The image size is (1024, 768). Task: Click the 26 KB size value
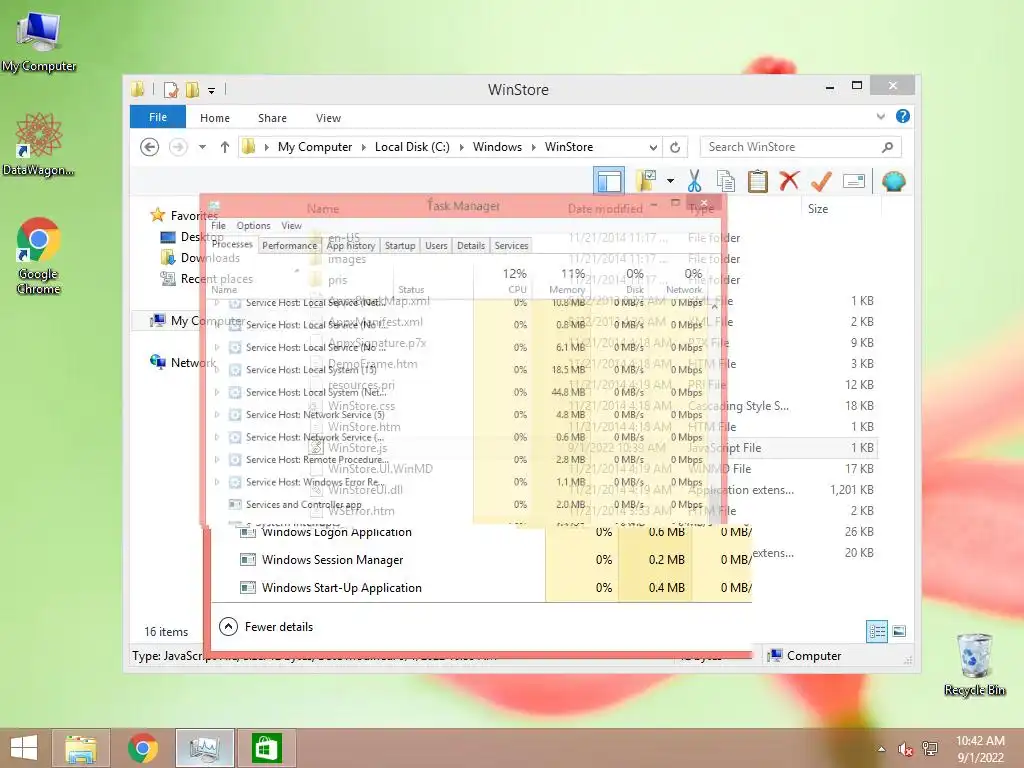point(859,532)
